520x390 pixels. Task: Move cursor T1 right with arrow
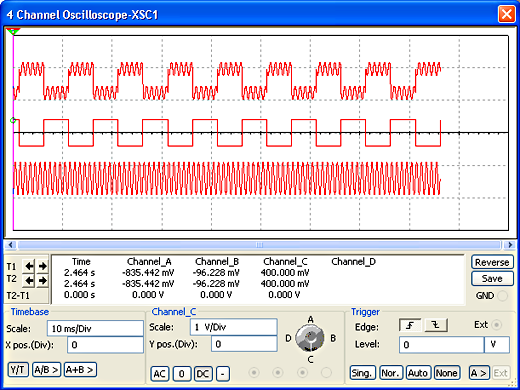tap(42, 266)
